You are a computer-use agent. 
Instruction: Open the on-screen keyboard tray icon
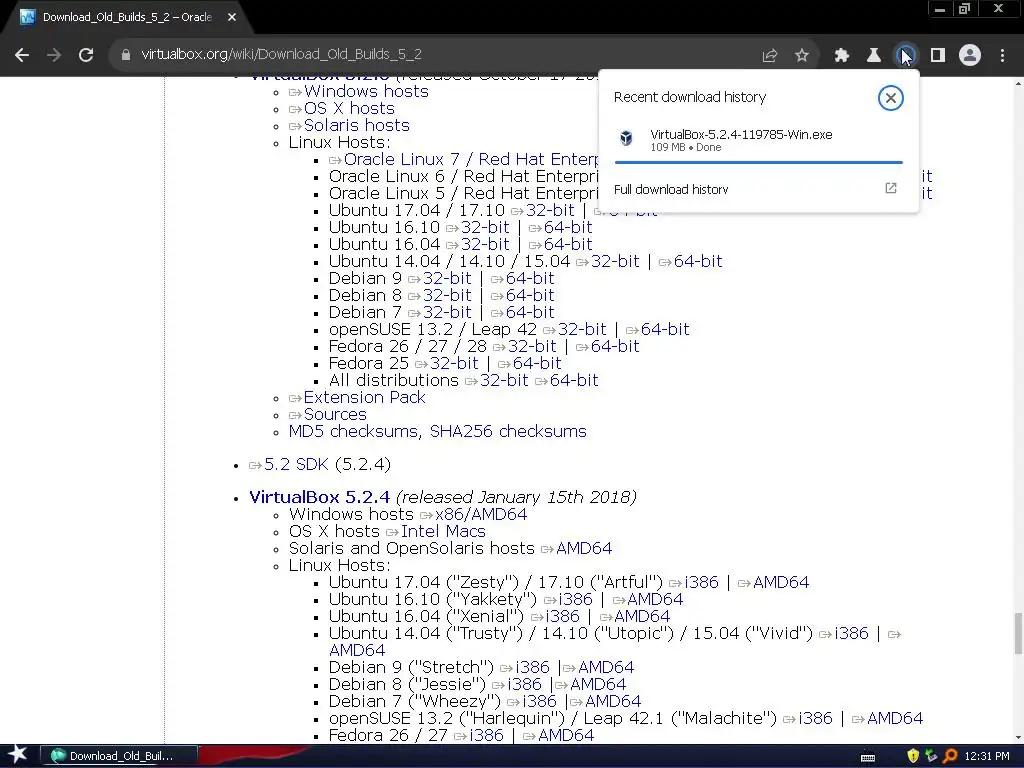(x=868, y=758)
